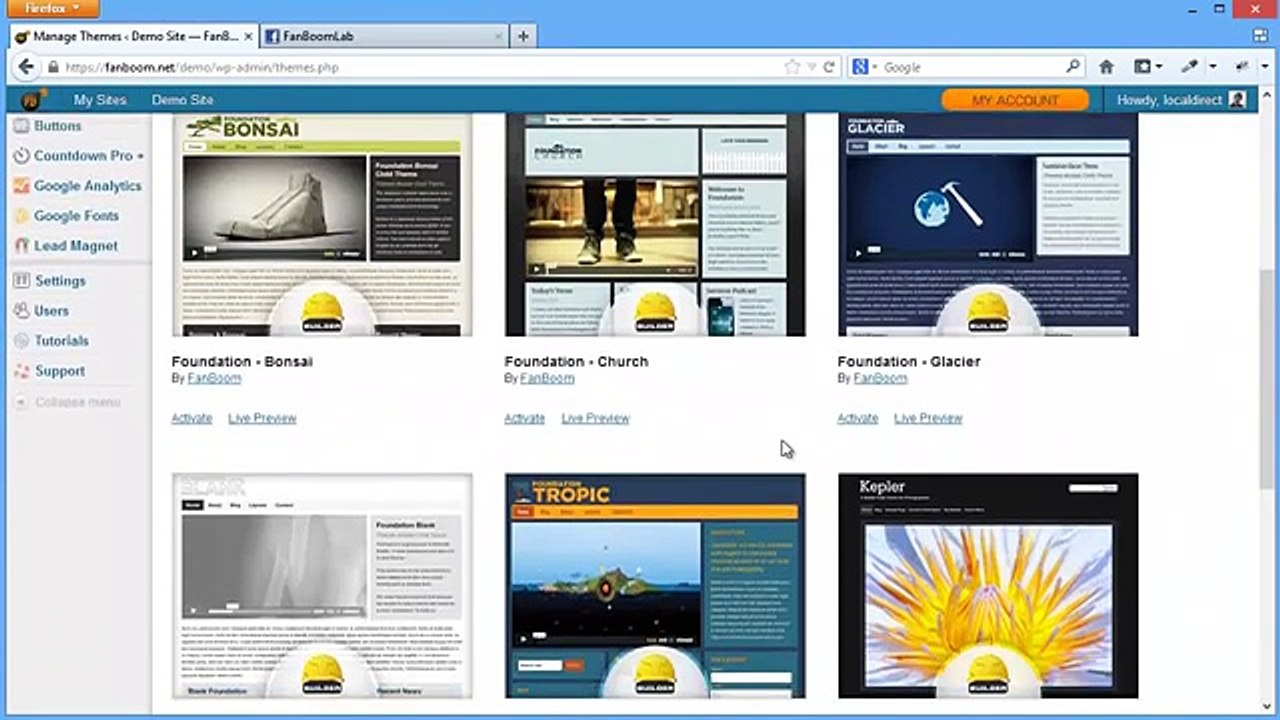Click the FanBoom logo in admin bar
The width and height of the screenshot is (1280, 720).
point(34,100)
